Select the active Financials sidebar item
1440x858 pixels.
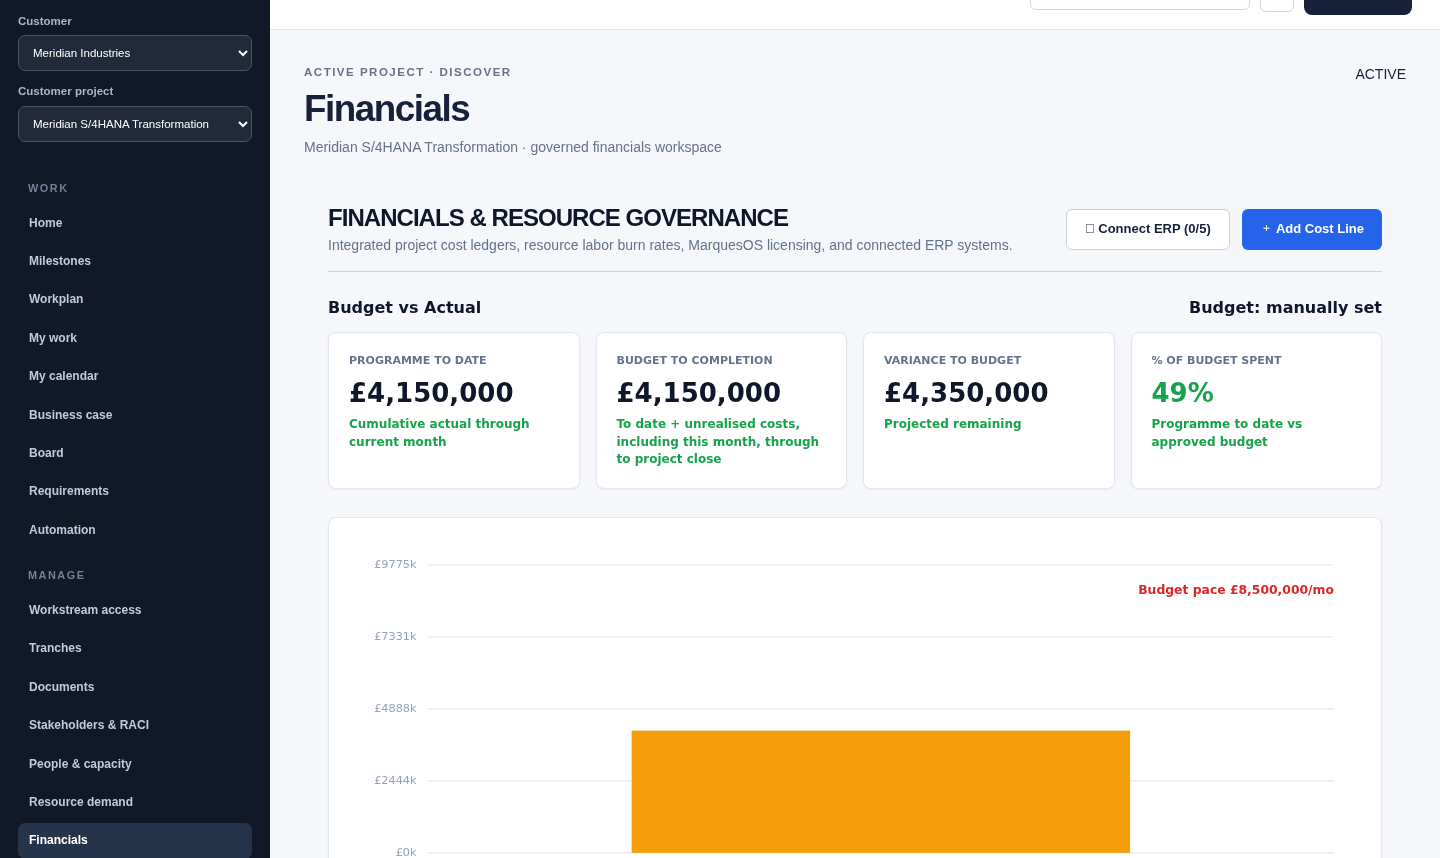tap(135, 840)
